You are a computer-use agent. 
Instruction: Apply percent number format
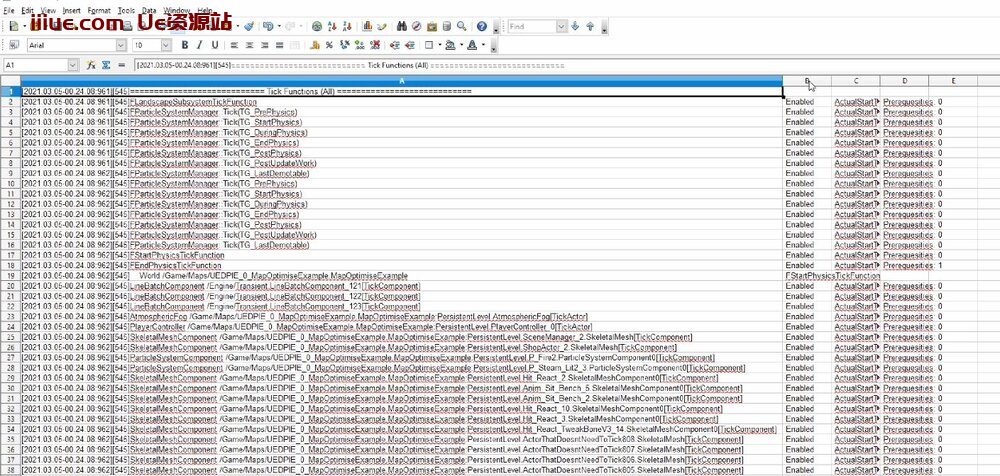click(330, 45)
